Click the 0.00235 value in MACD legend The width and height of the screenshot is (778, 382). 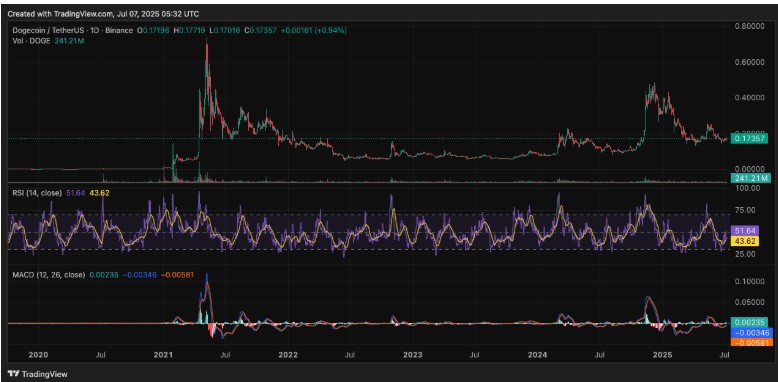tap(104, 274)
